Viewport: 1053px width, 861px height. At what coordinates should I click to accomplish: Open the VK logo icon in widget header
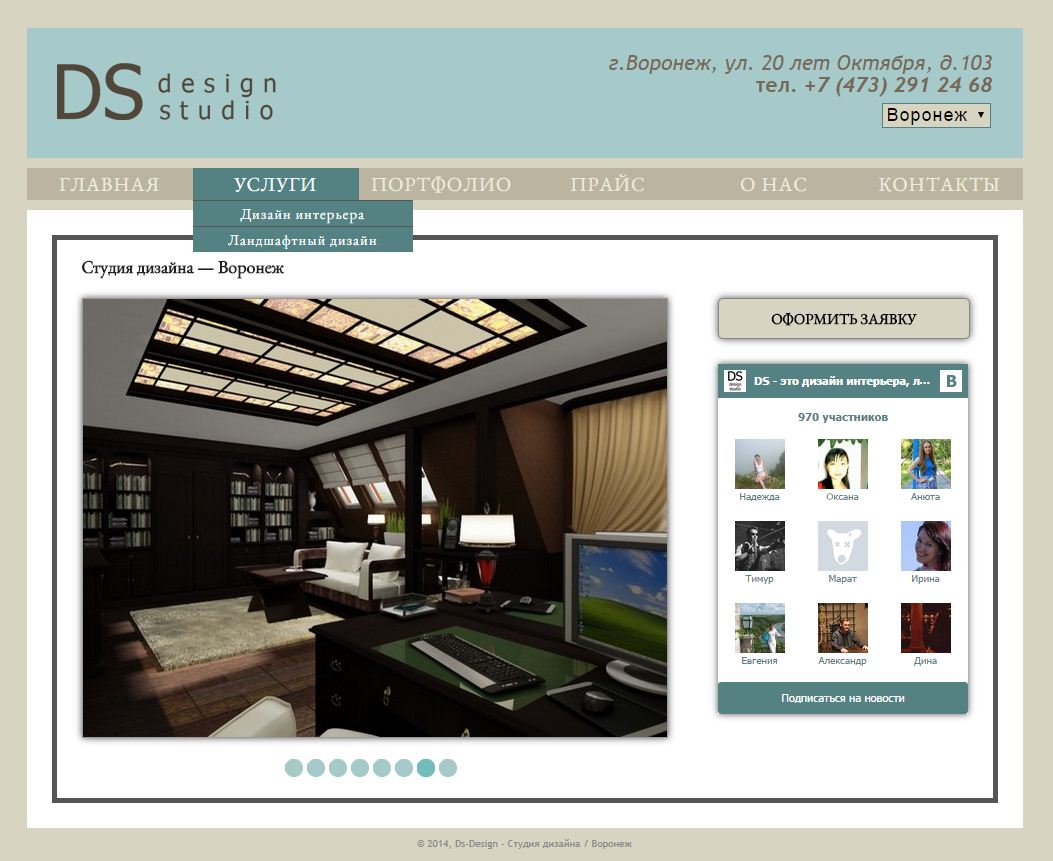coord(950,381)
